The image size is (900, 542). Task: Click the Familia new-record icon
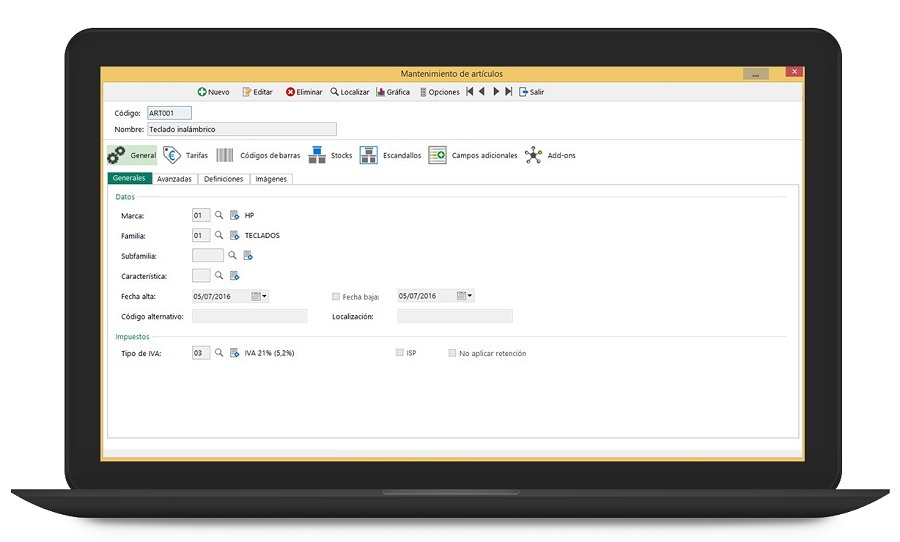(x=234, y=235)
